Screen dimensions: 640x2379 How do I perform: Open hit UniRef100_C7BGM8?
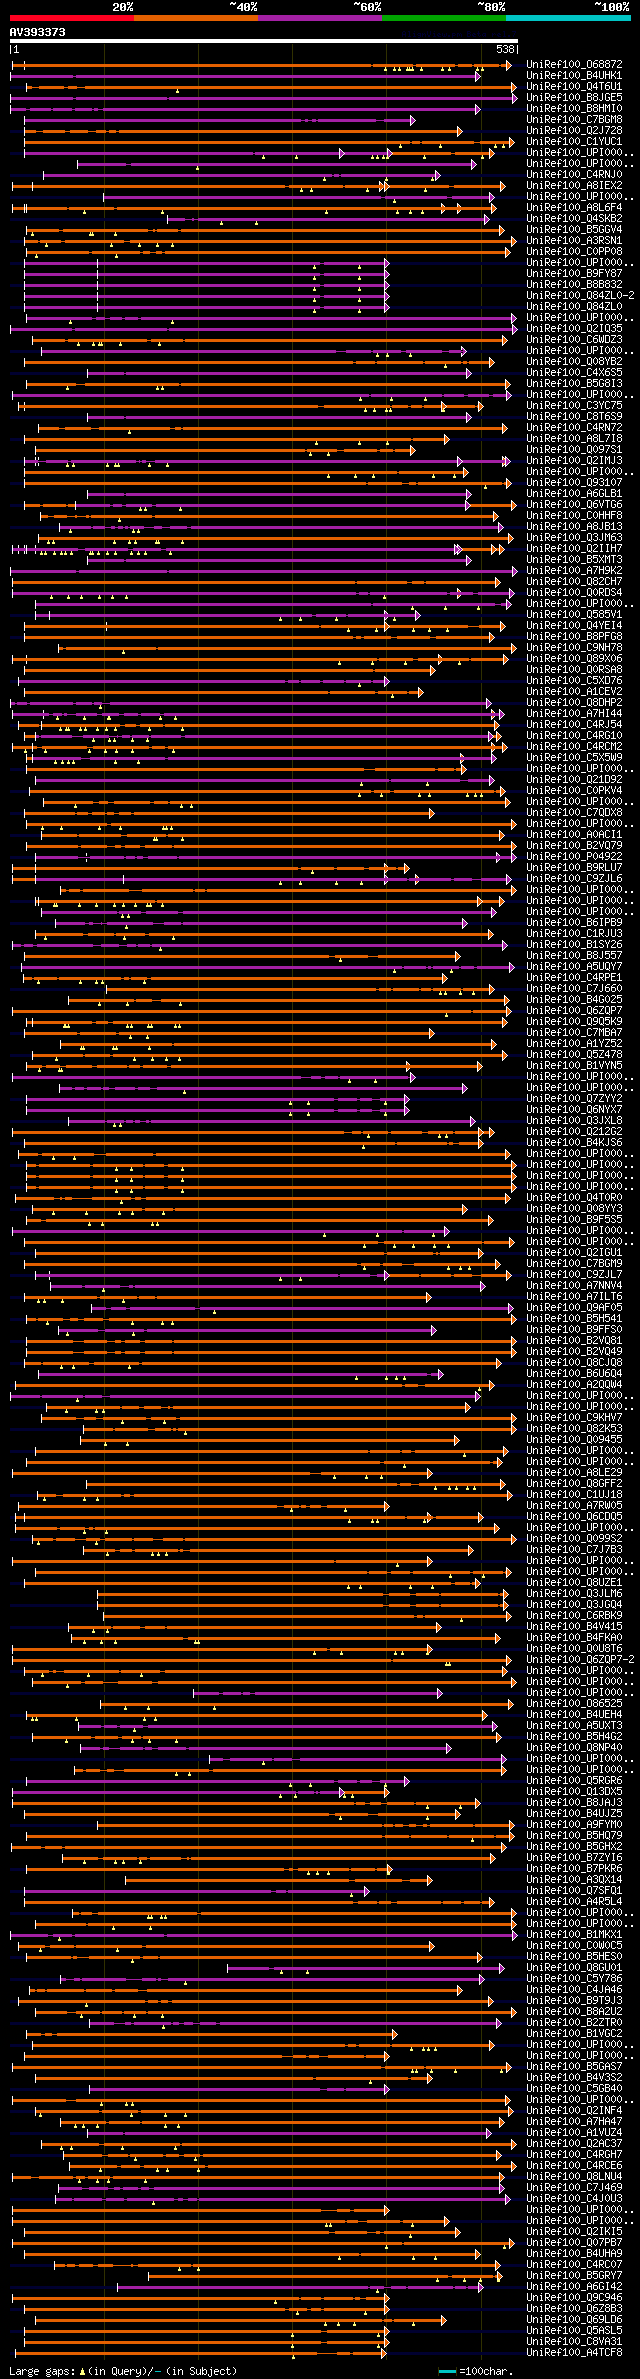click(x=574, y=120)
